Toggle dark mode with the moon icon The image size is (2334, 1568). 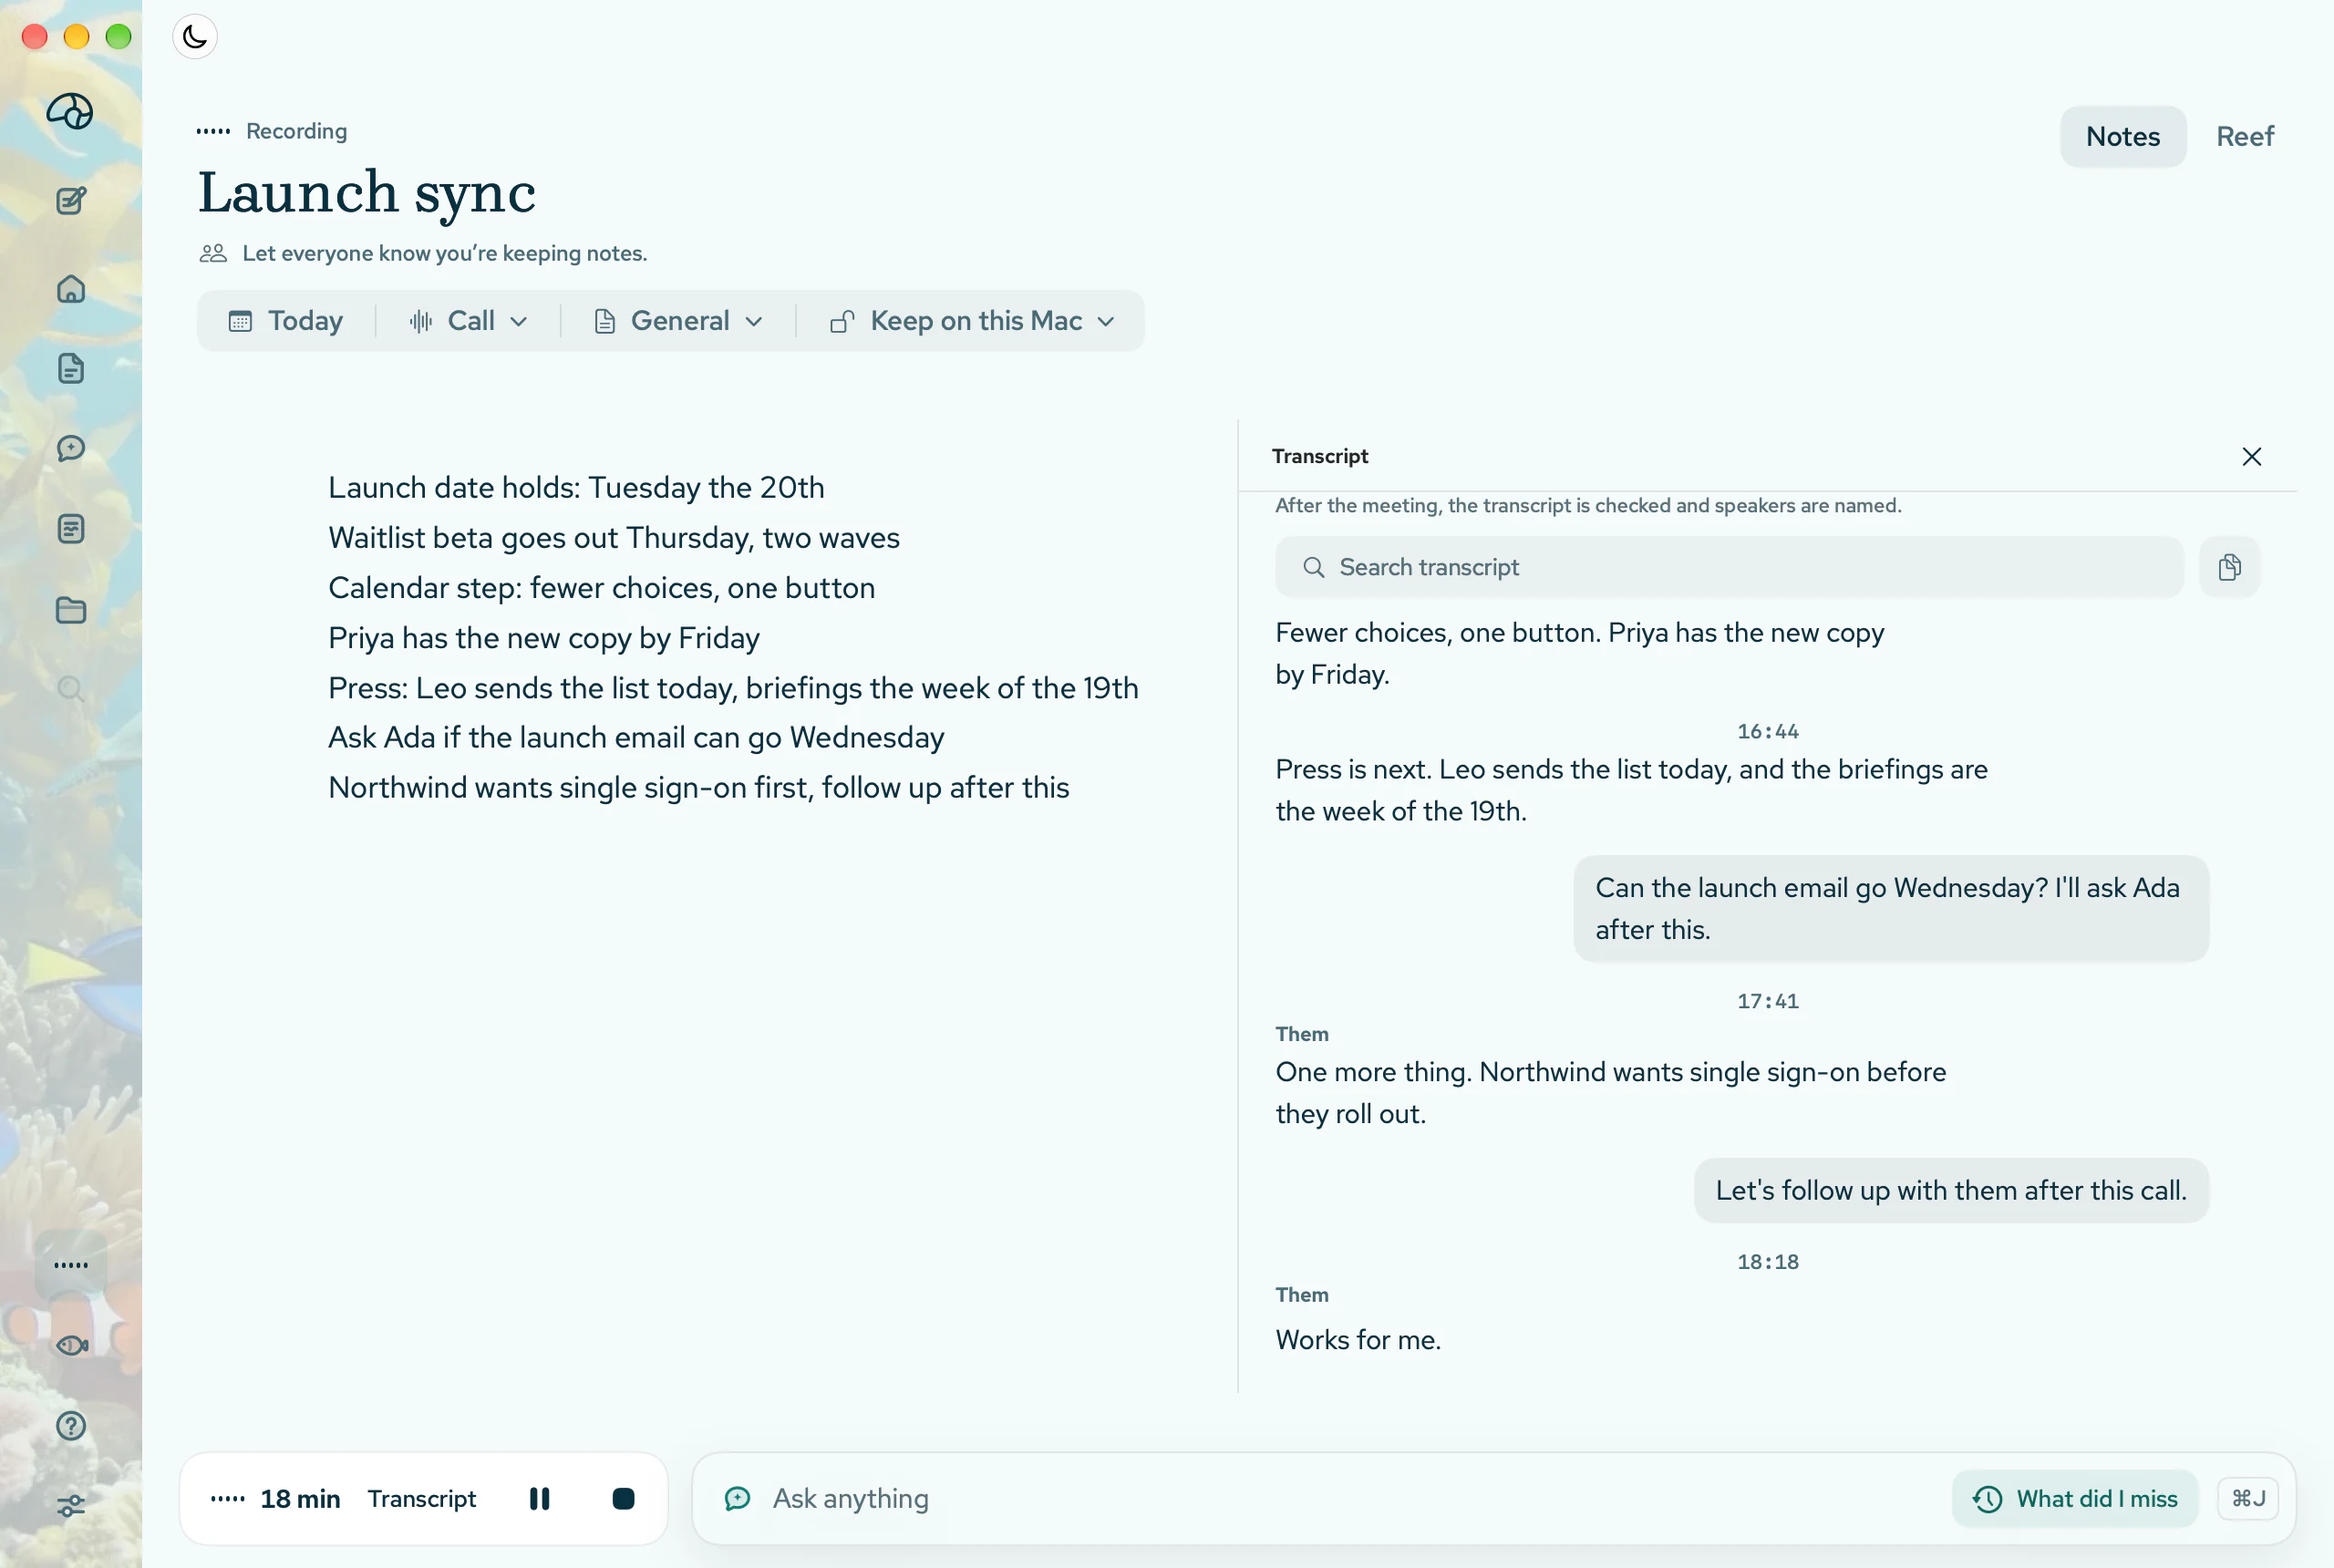pyautogui.click(x=195, y=37)
